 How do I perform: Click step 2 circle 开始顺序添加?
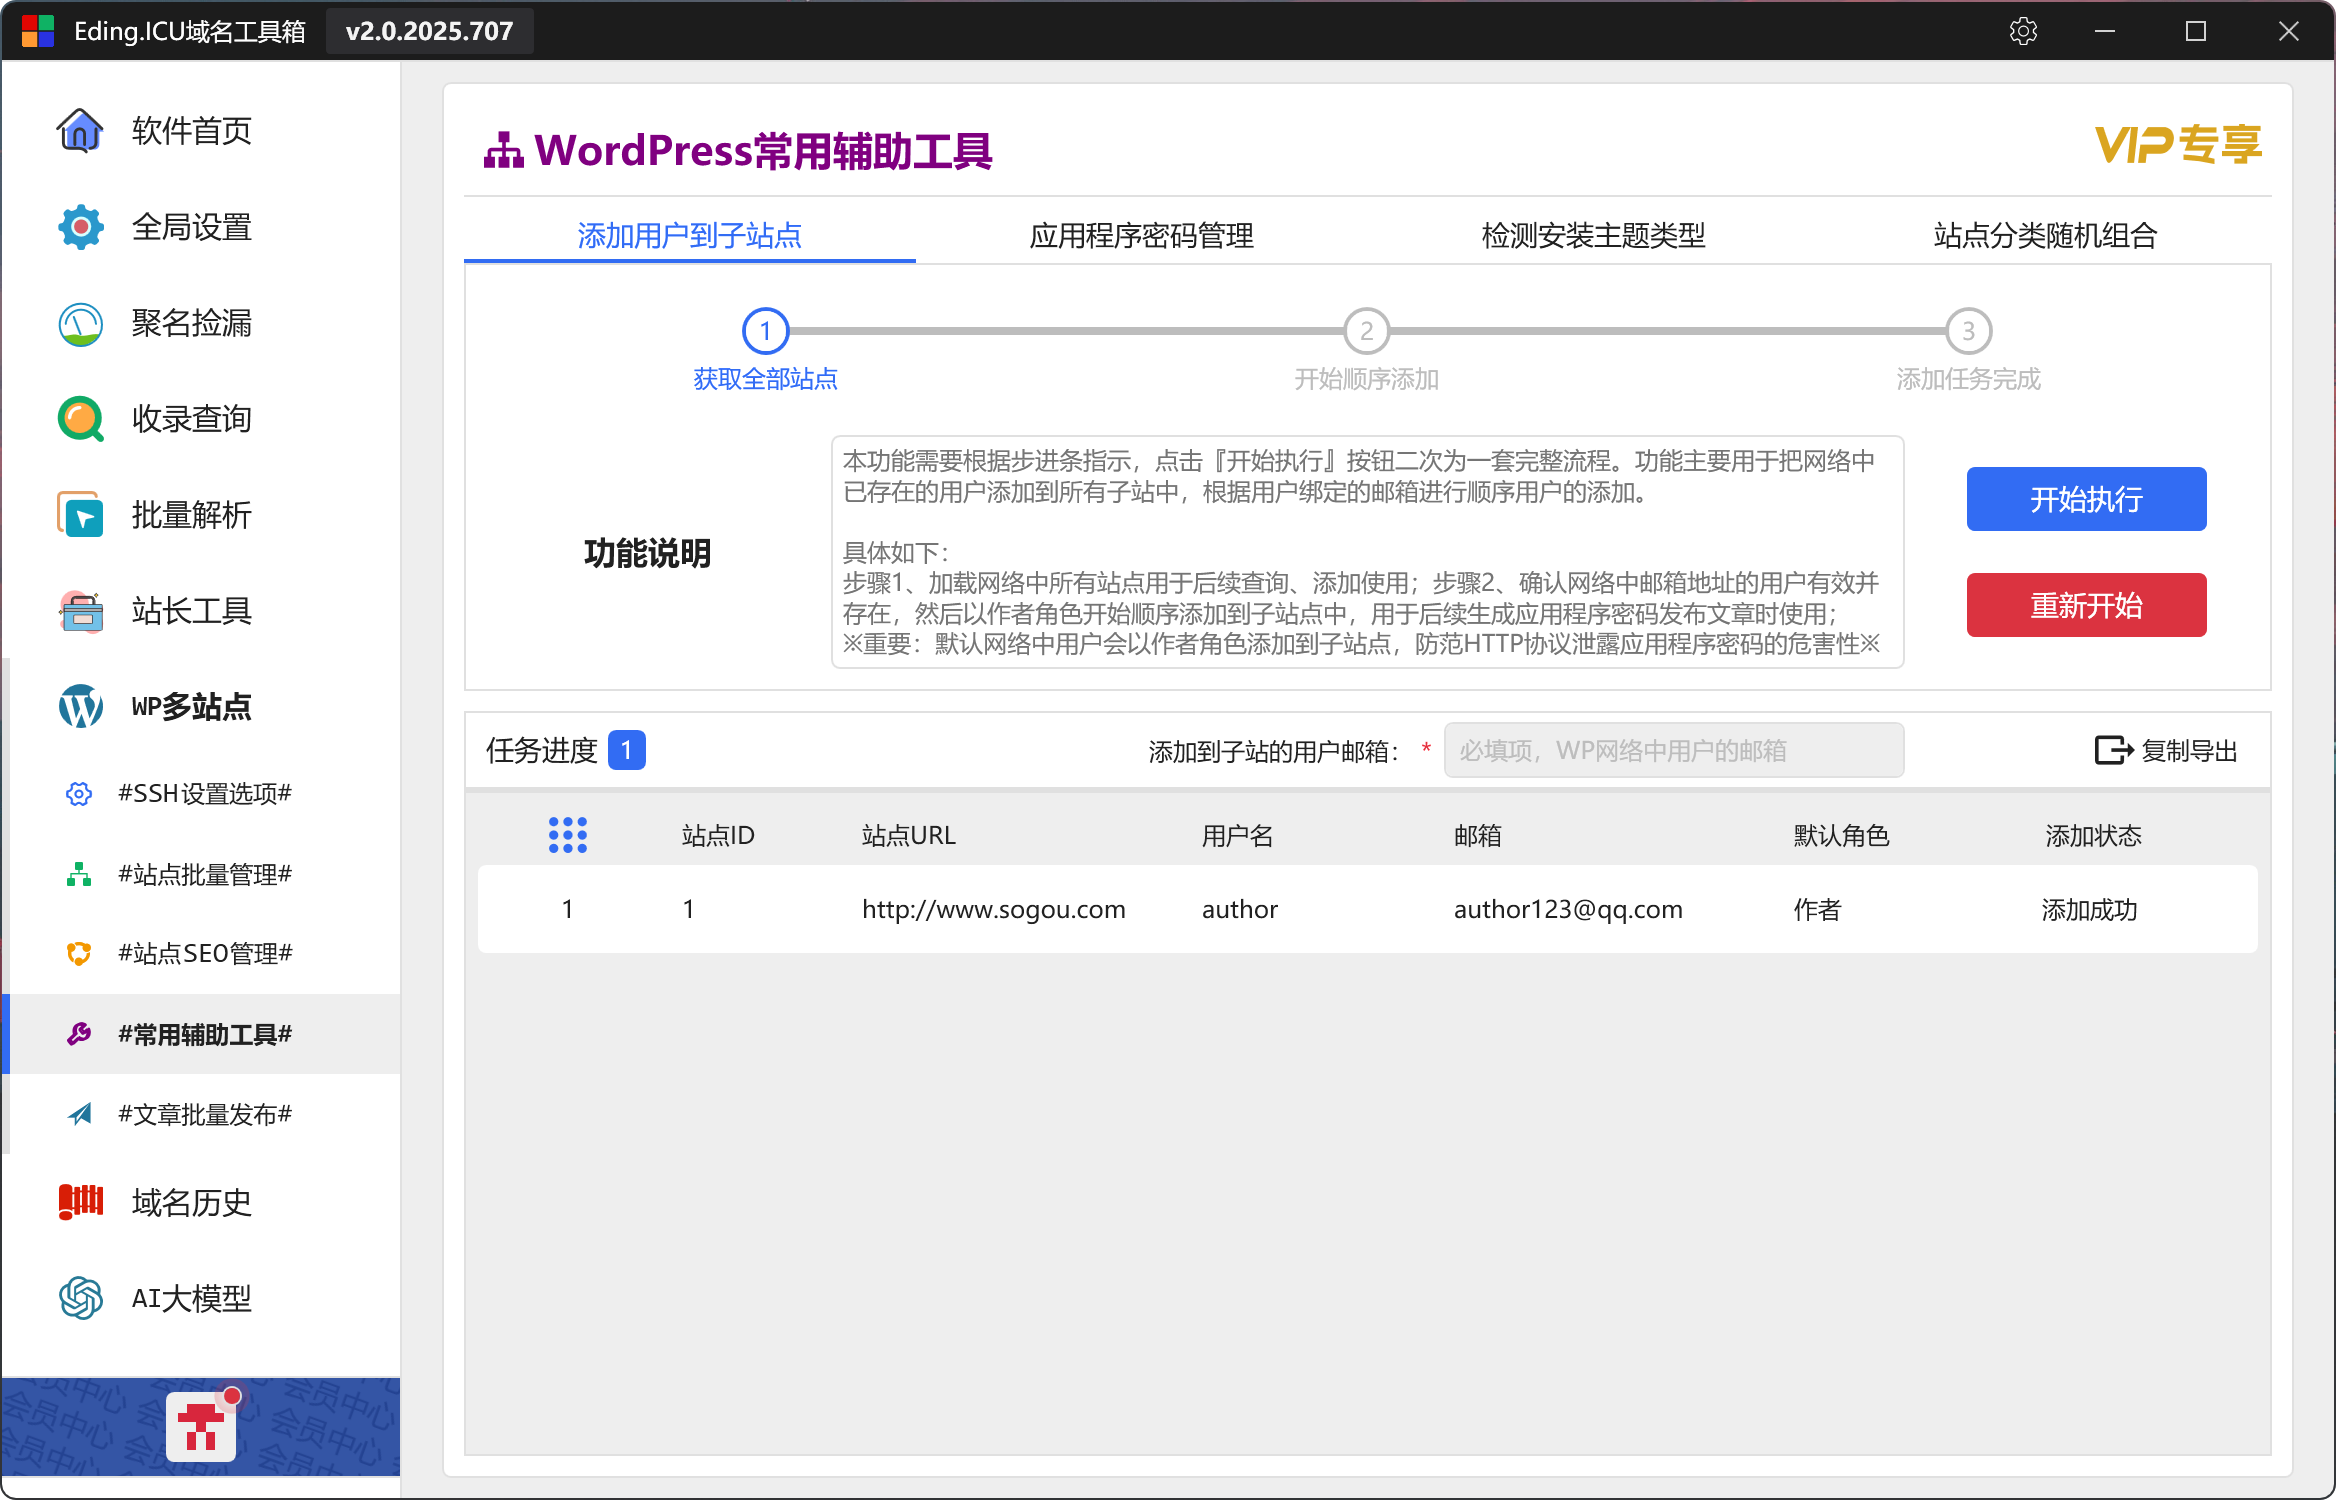coord(1367,331)
